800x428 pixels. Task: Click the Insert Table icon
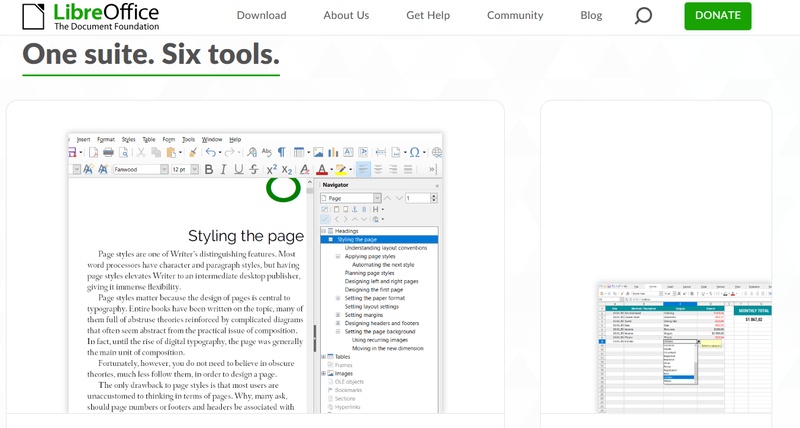(299, 152)
